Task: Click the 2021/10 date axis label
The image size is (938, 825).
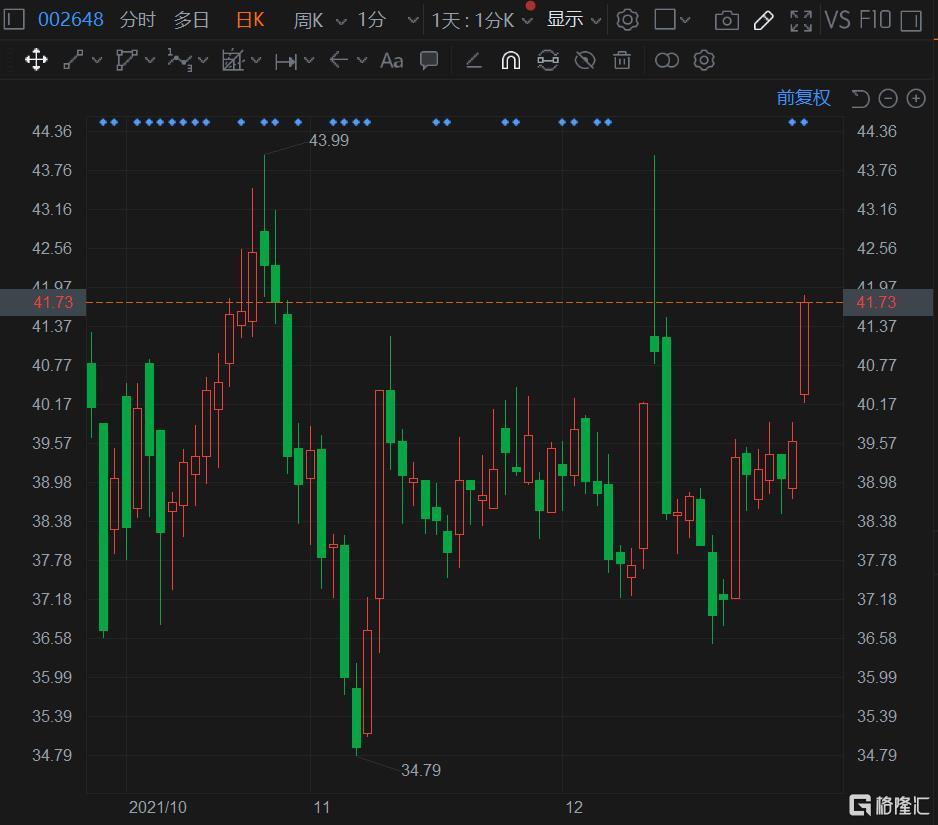Action: [157, 808]
